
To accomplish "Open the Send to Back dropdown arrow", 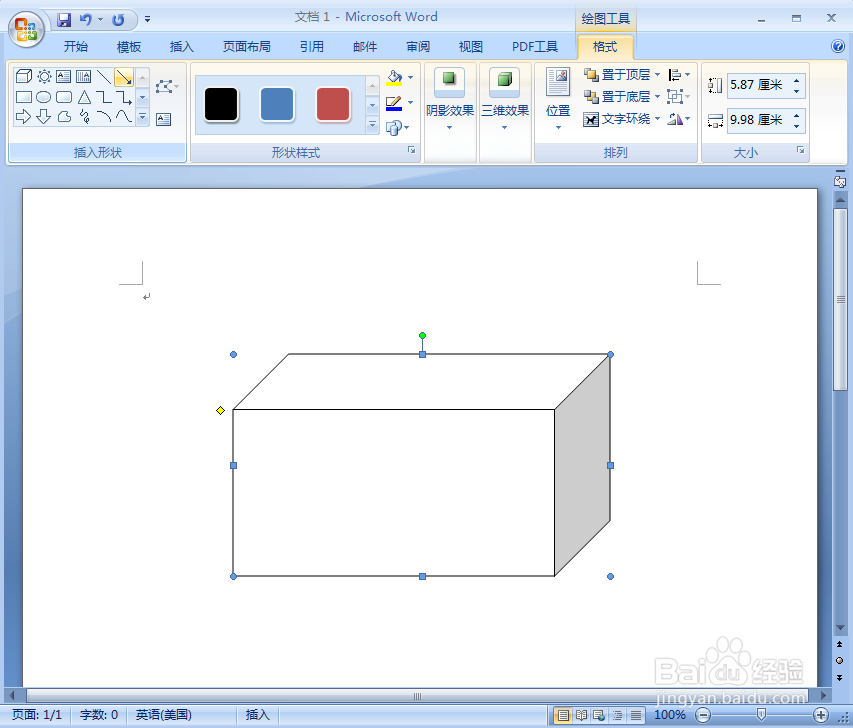I will click(658, 97).
